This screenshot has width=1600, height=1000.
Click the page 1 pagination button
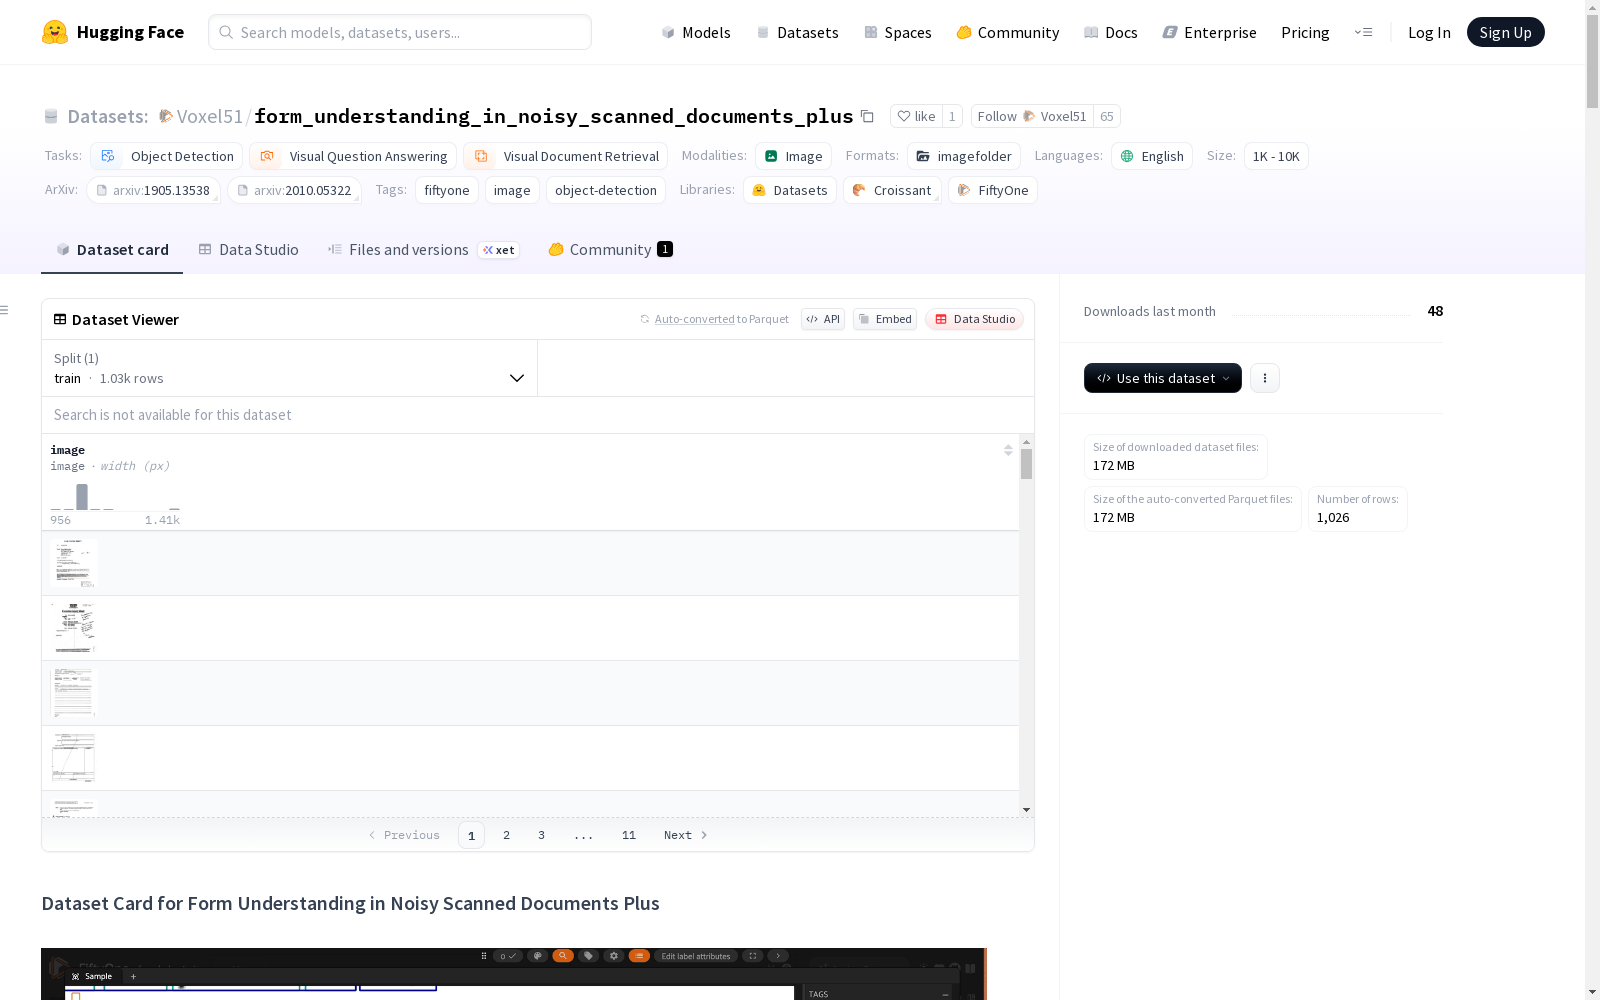(x=471, y=835)
